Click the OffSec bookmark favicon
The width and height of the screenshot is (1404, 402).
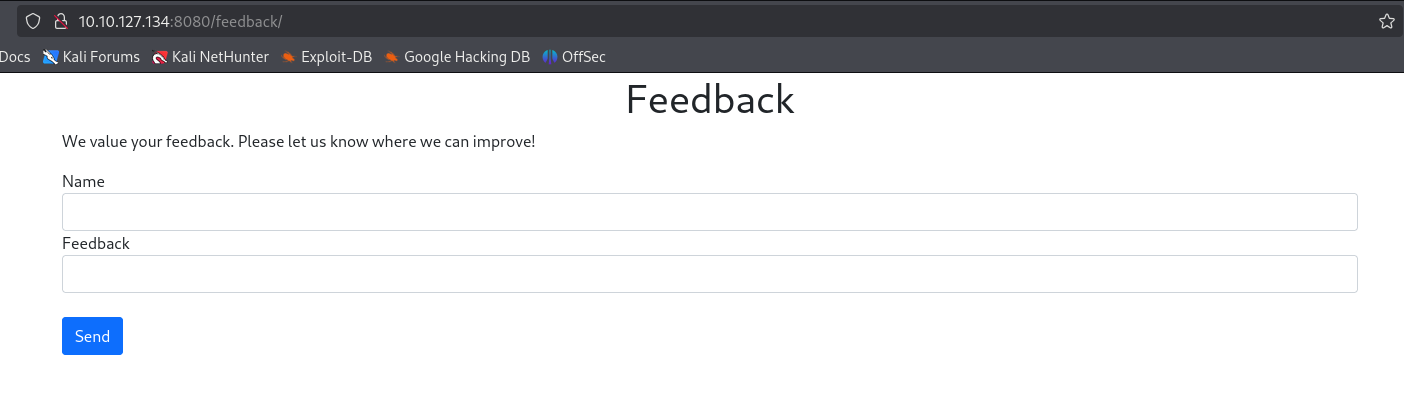(x=550, y=57)
